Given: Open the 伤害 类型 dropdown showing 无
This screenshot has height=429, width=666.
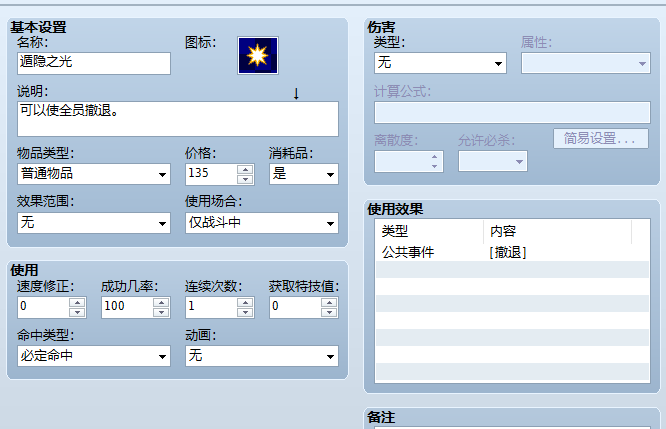Looking at the screenshot, I should click(440, 63).
